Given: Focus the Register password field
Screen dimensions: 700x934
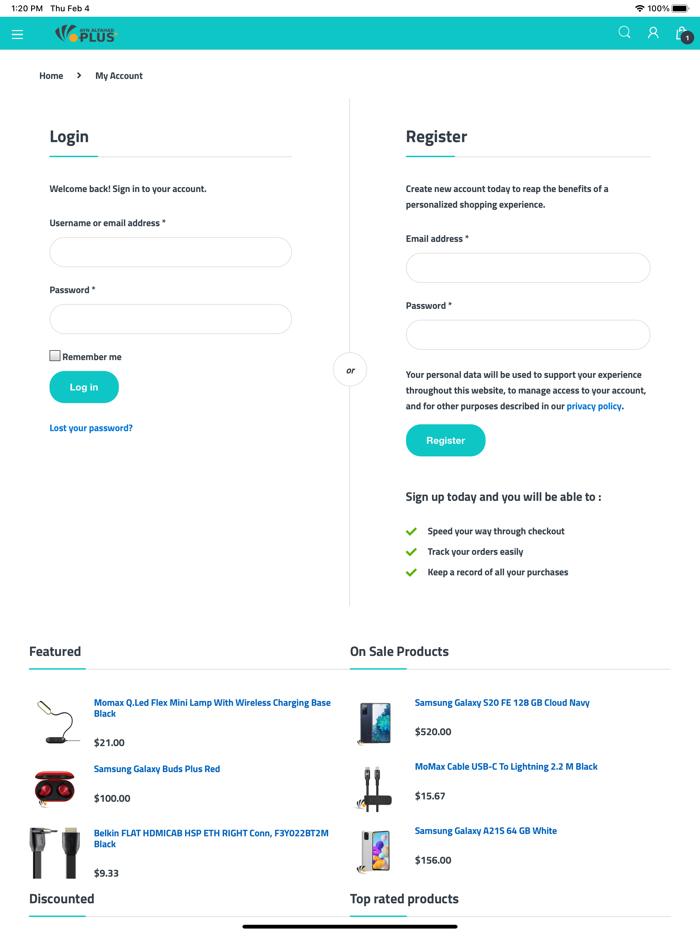Looking at the screenshot, I should tap(527, 335).
